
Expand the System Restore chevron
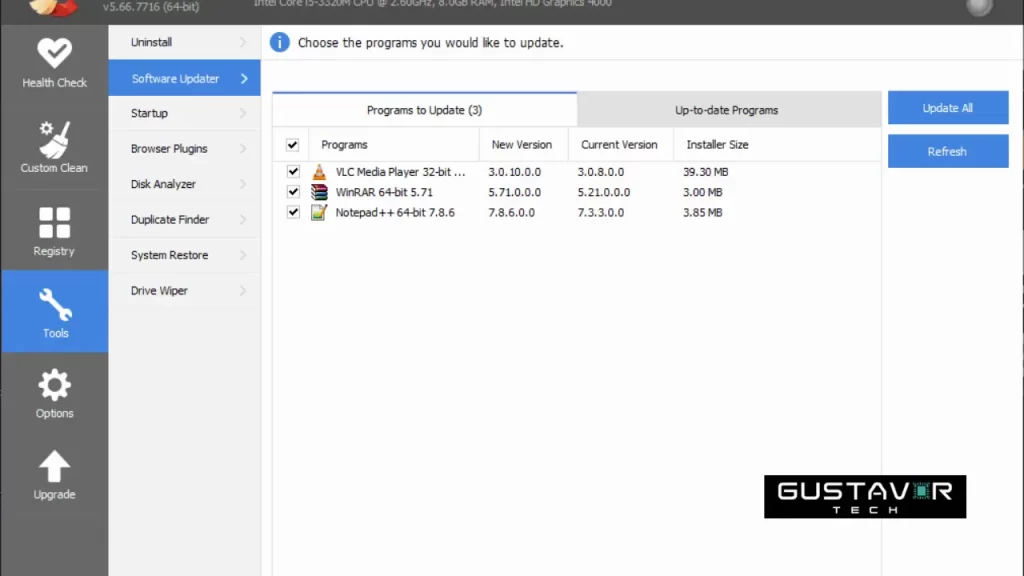coord(243,255)
